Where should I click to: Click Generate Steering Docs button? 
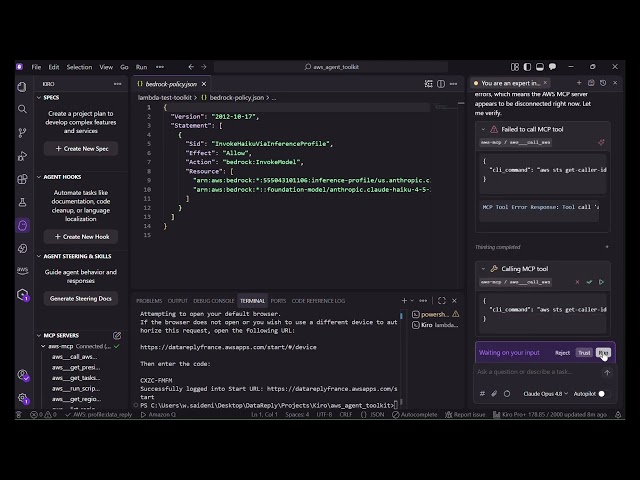(x=81, y=299)
